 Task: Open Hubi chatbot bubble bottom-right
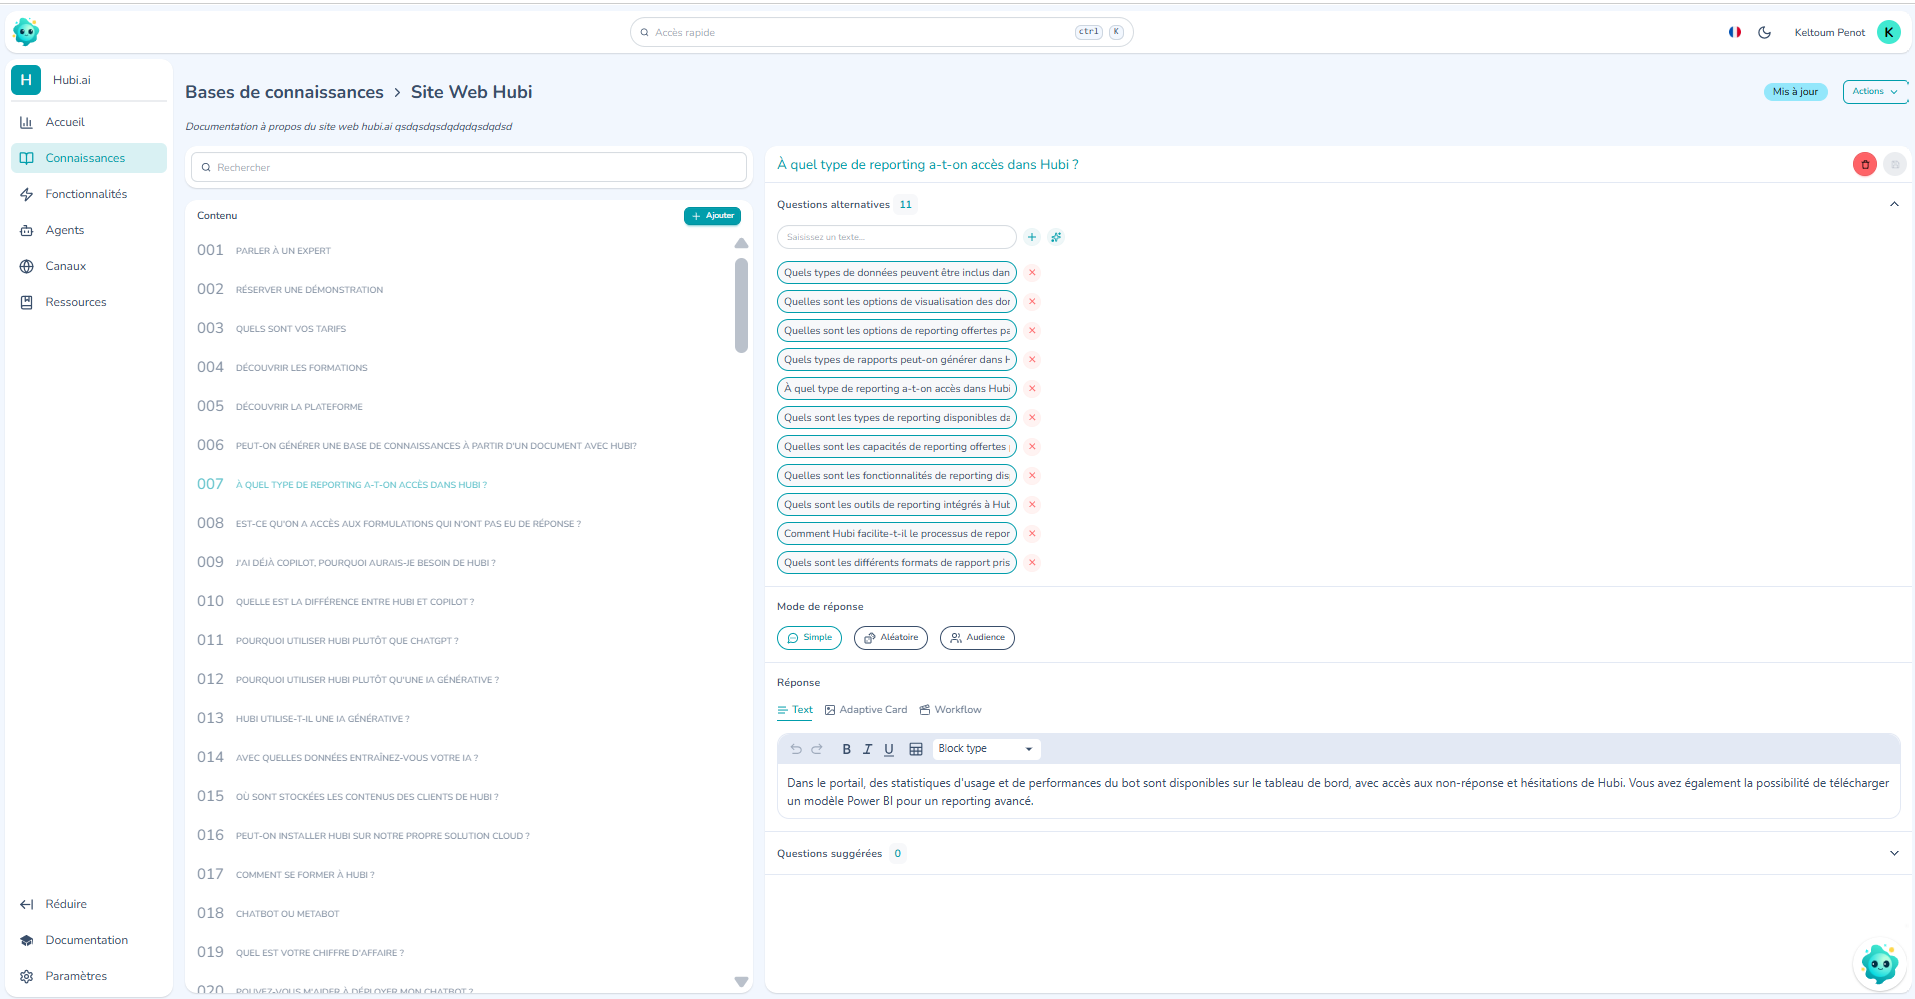[x=1879, y=964]
